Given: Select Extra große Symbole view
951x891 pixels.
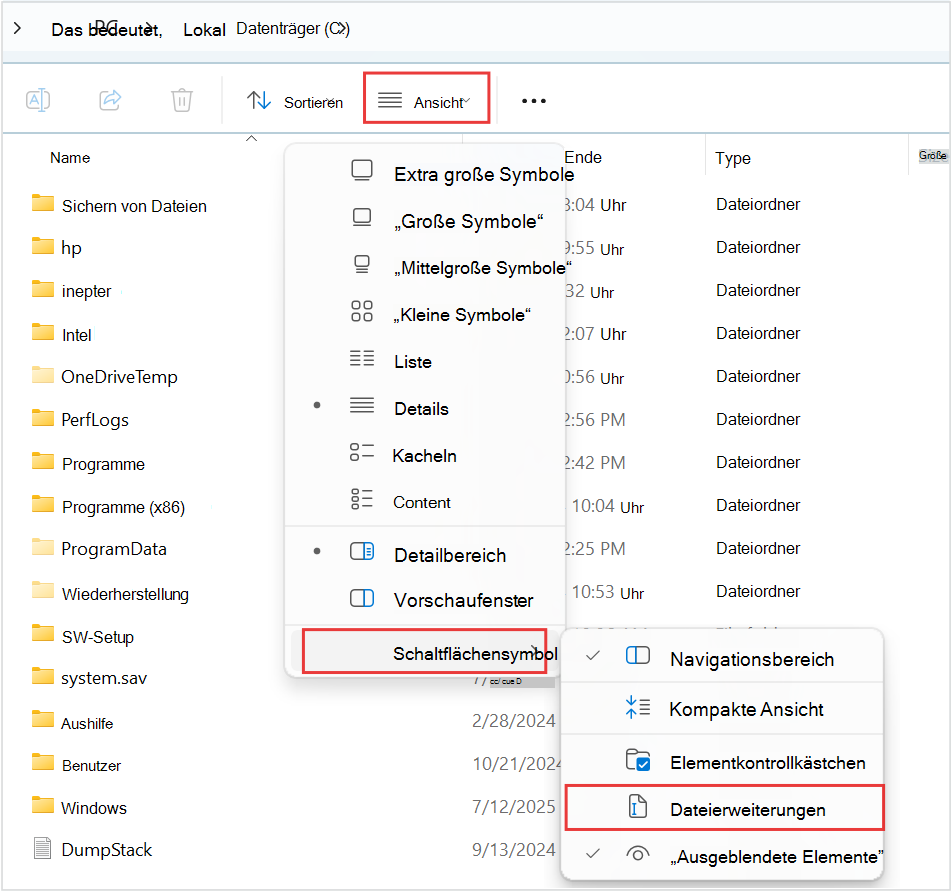Looking at the screenshot, I should [425, 173].
